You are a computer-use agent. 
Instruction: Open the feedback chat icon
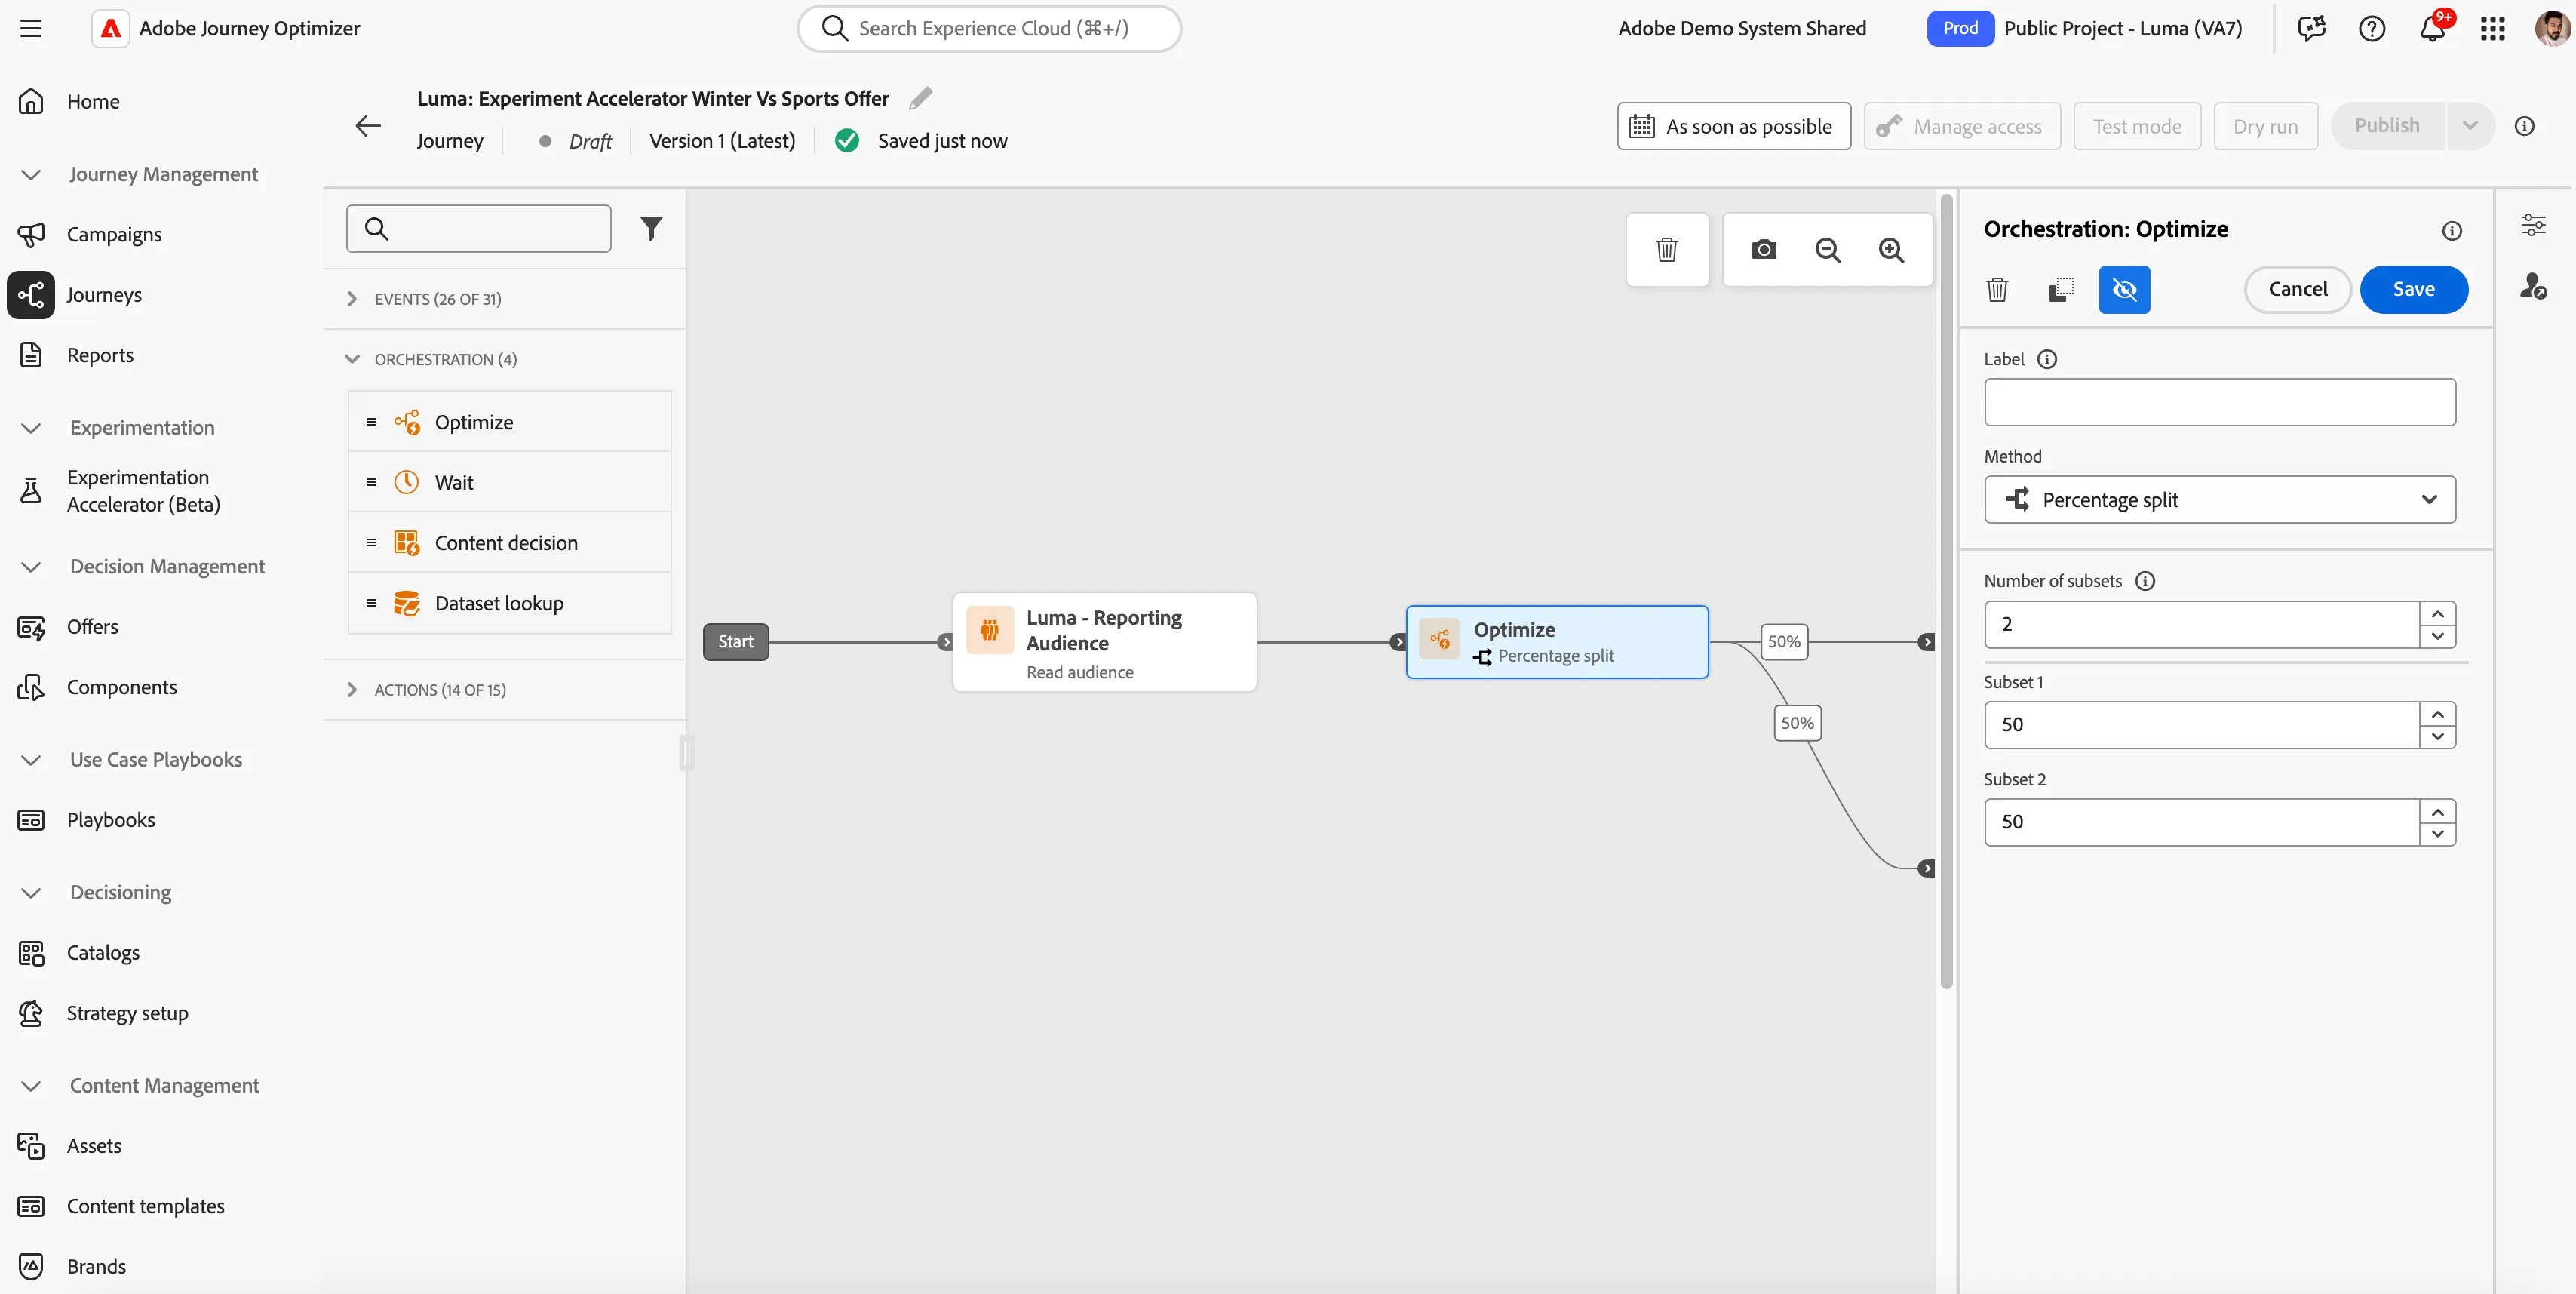tap(2311, 28)
